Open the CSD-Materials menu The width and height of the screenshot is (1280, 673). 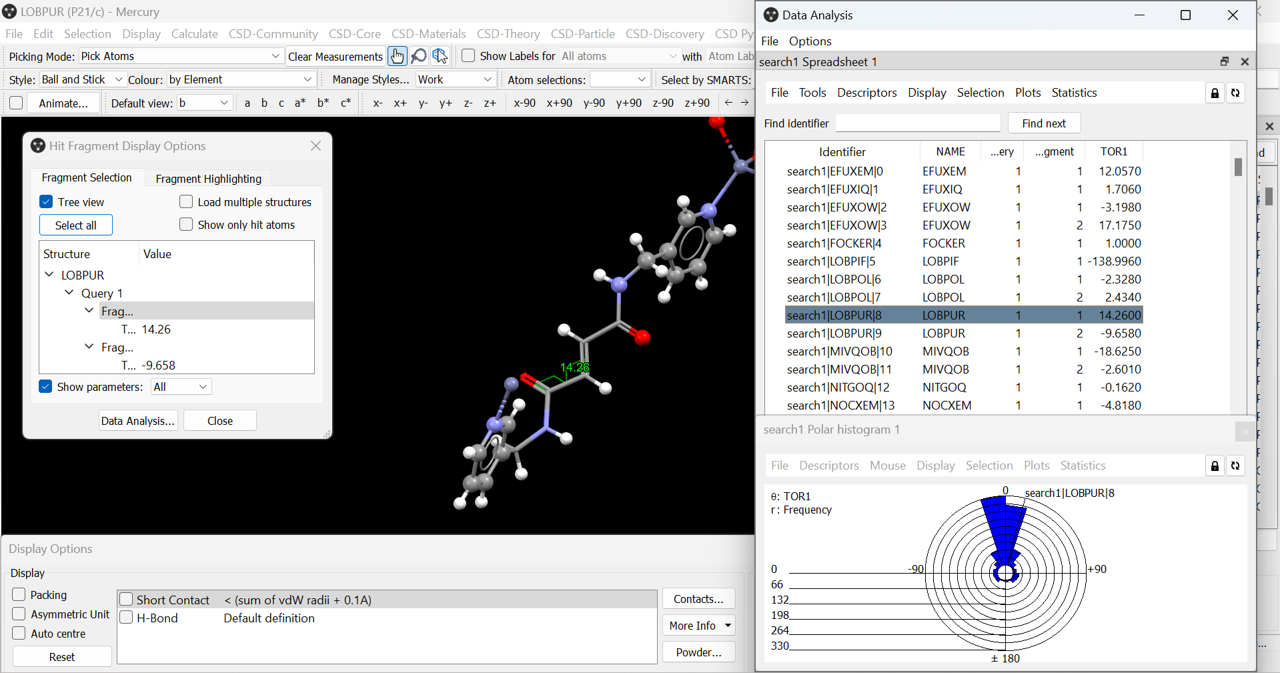[428, 33]
